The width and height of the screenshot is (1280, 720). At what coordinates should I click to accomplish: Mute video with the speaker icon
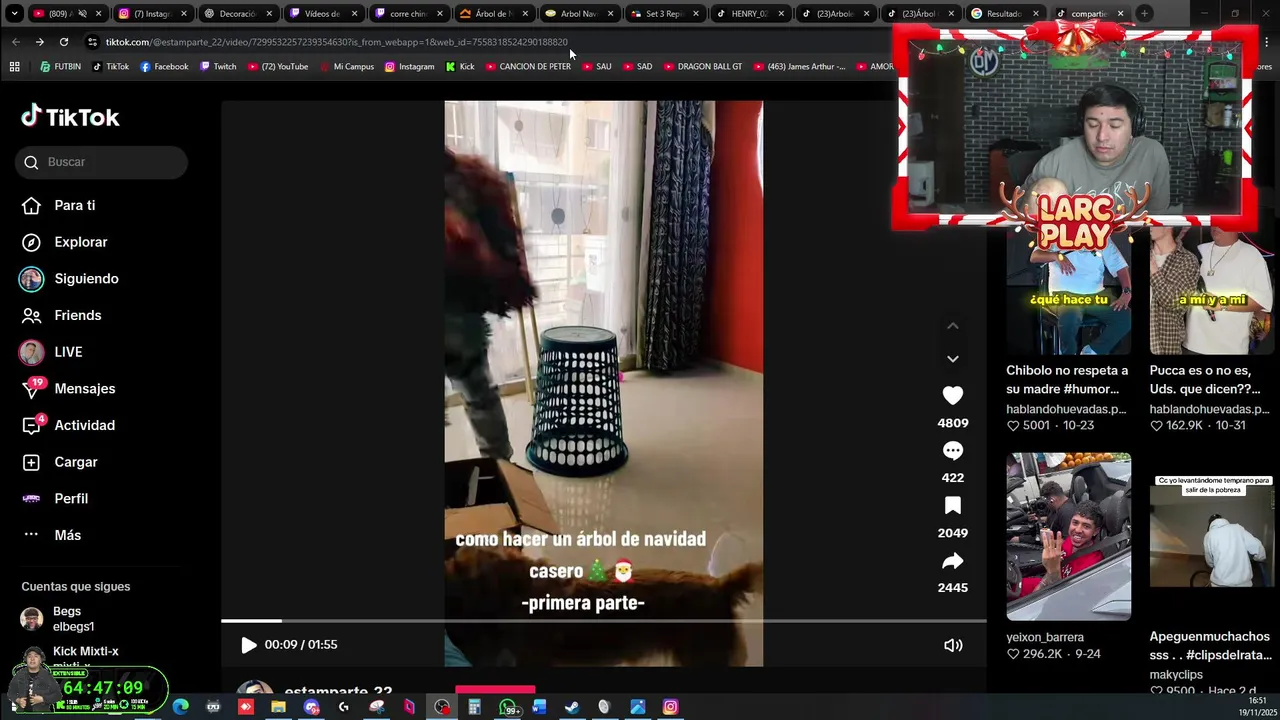(x=953, y=645)
